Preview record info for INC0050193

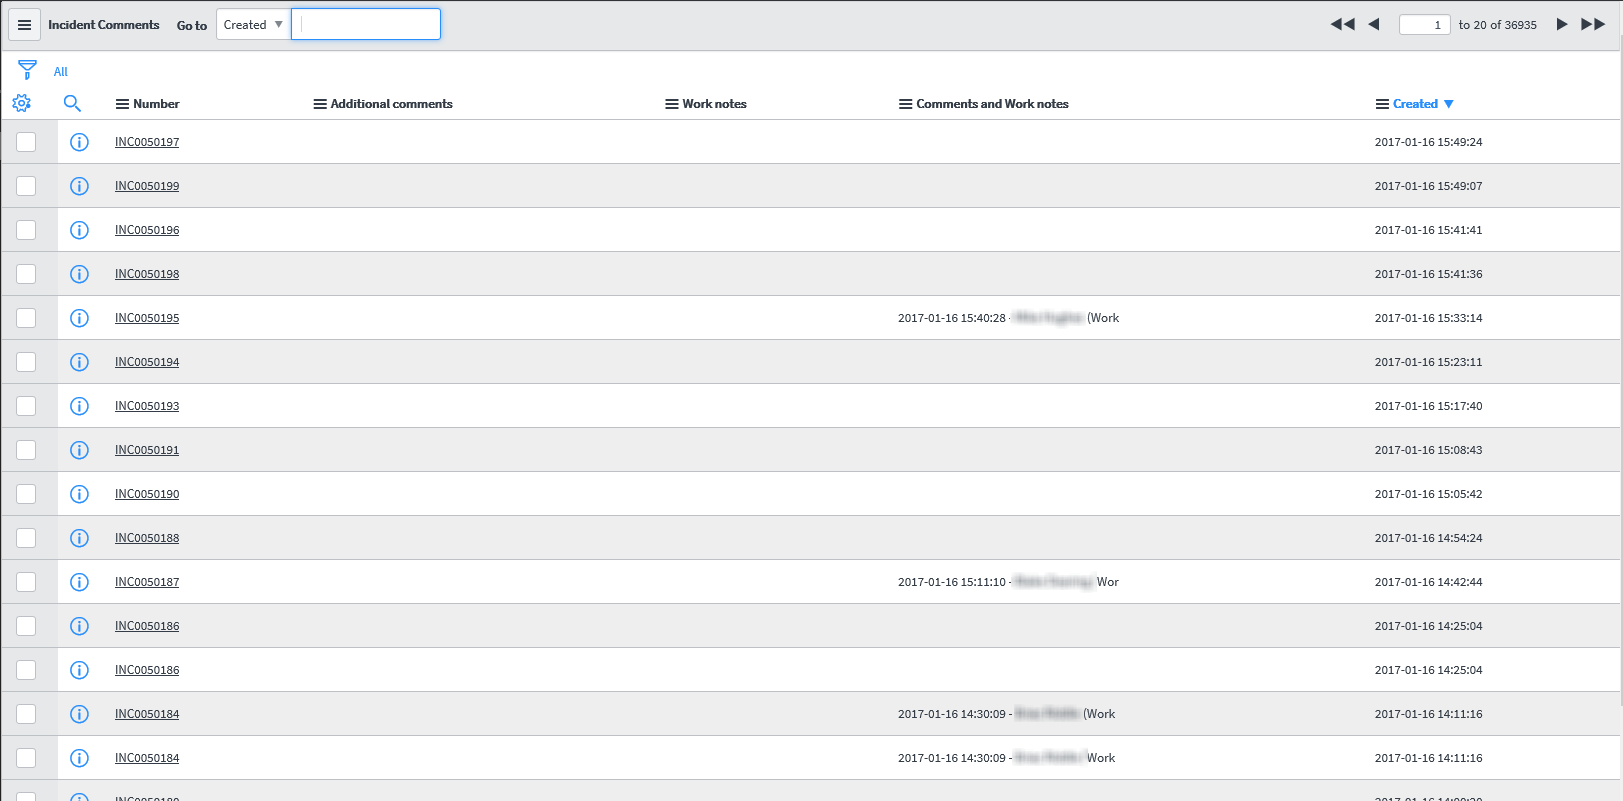click(79, 406)
